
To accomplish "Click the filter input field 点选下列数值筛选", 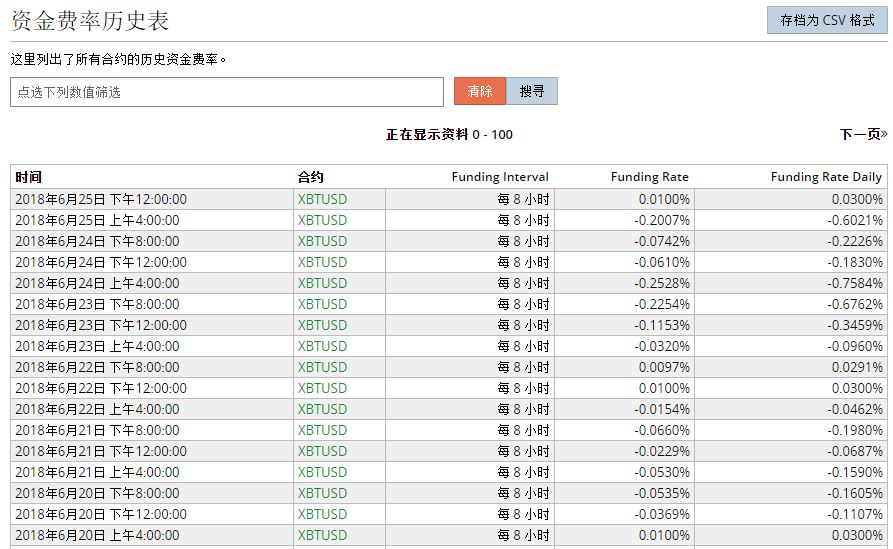I will pyautogui.click(x=227, y=92).
